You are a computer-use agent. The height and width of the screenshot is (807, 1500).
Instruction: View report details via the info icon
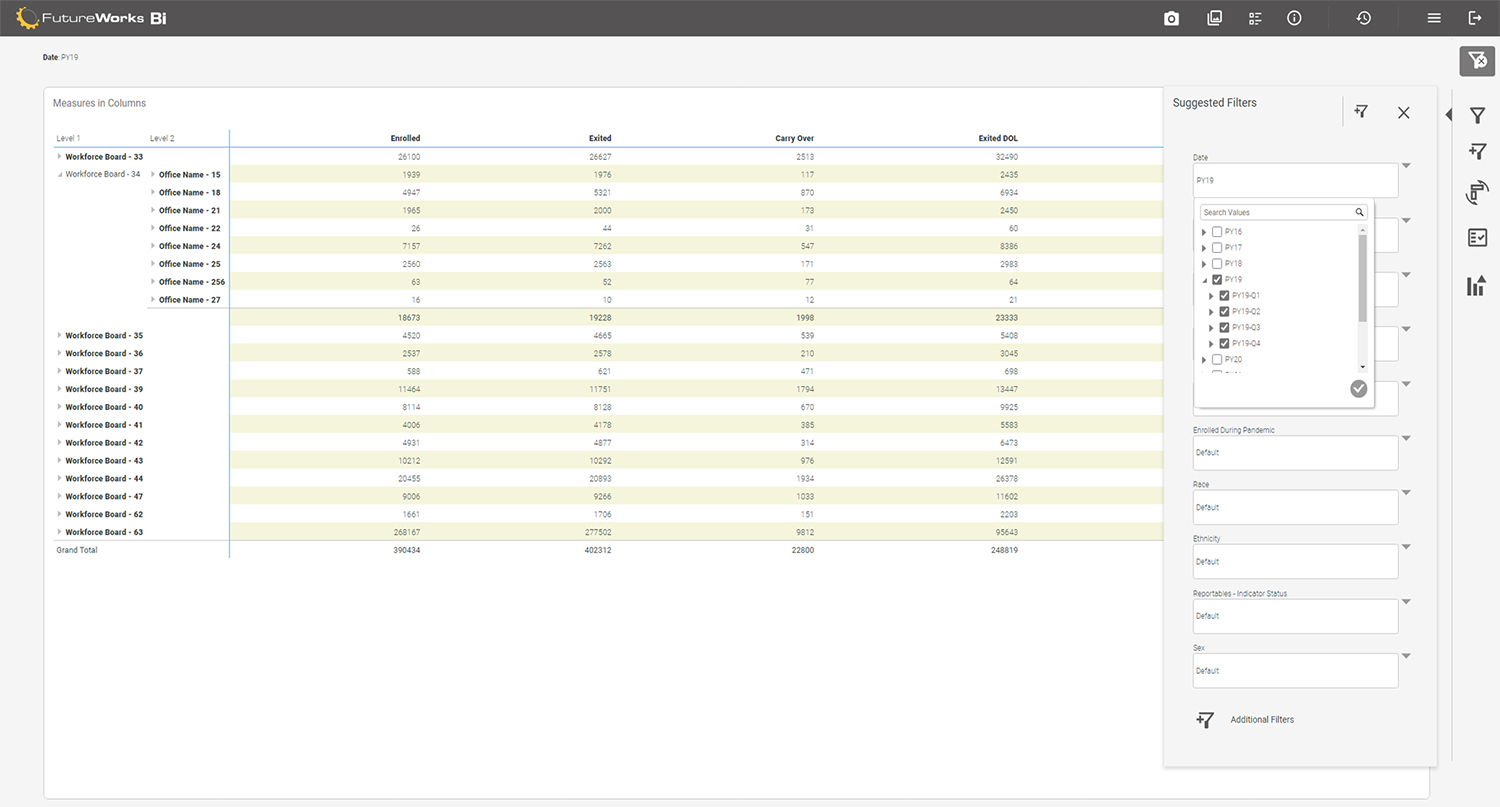pos(1294,18)
